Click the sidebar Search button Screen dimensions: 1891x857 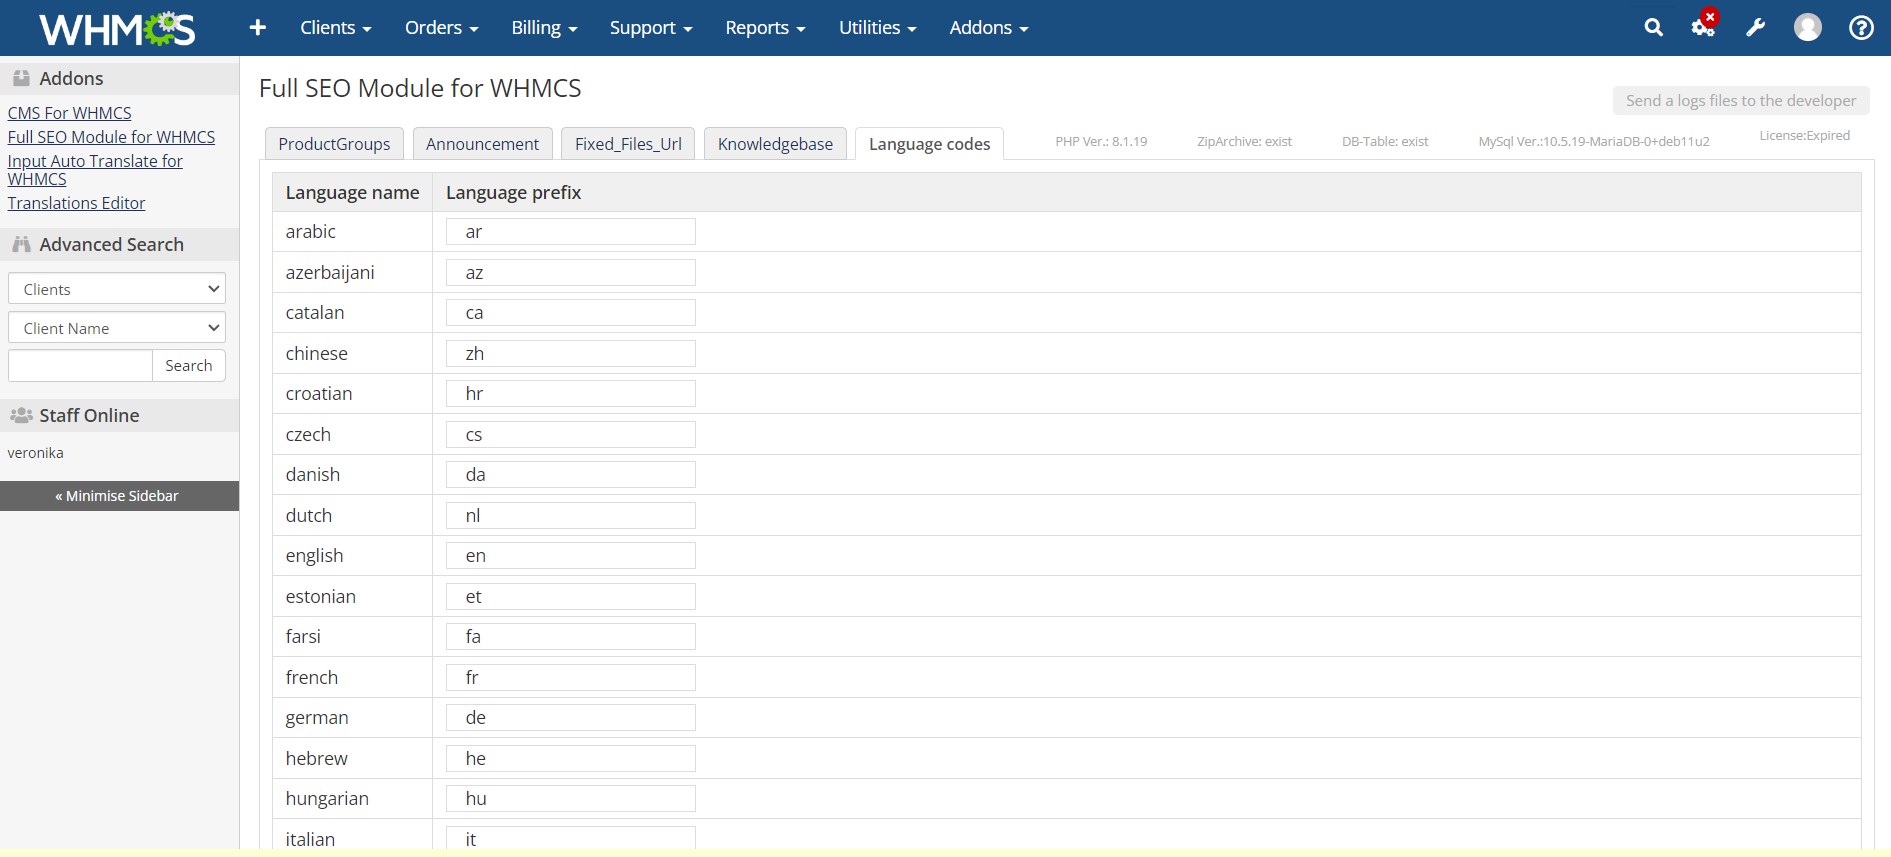coord(189,366)
